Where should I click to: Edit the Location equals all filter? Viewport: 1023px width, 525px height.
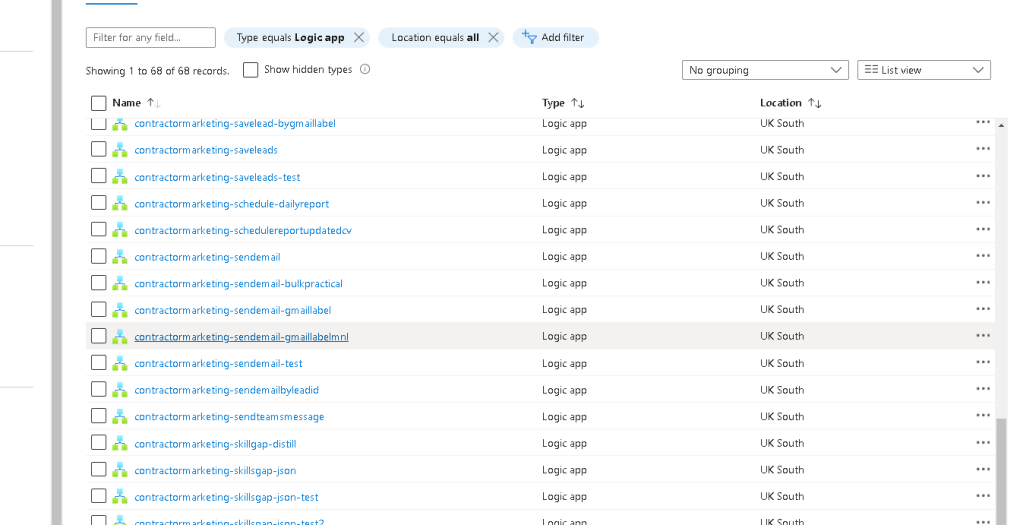point(435,38)
